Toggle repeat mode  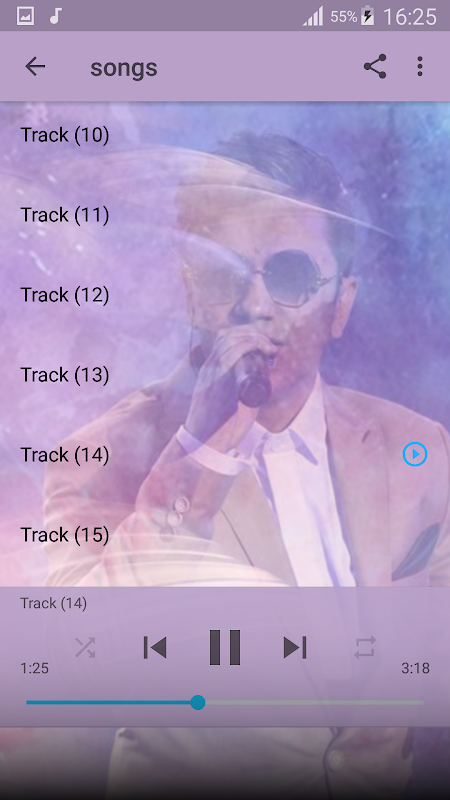(365, 647)
